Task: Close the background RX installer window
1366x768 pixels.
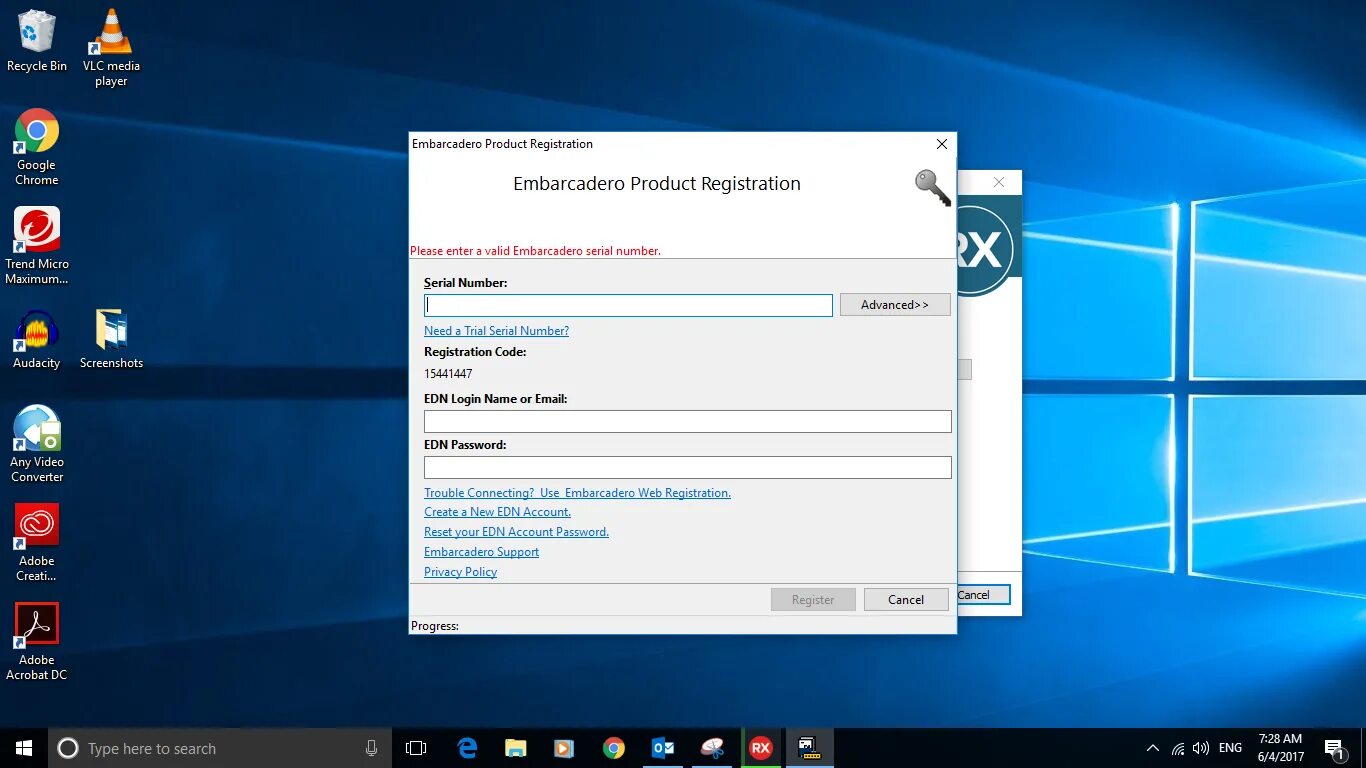Action: point(998,182)
